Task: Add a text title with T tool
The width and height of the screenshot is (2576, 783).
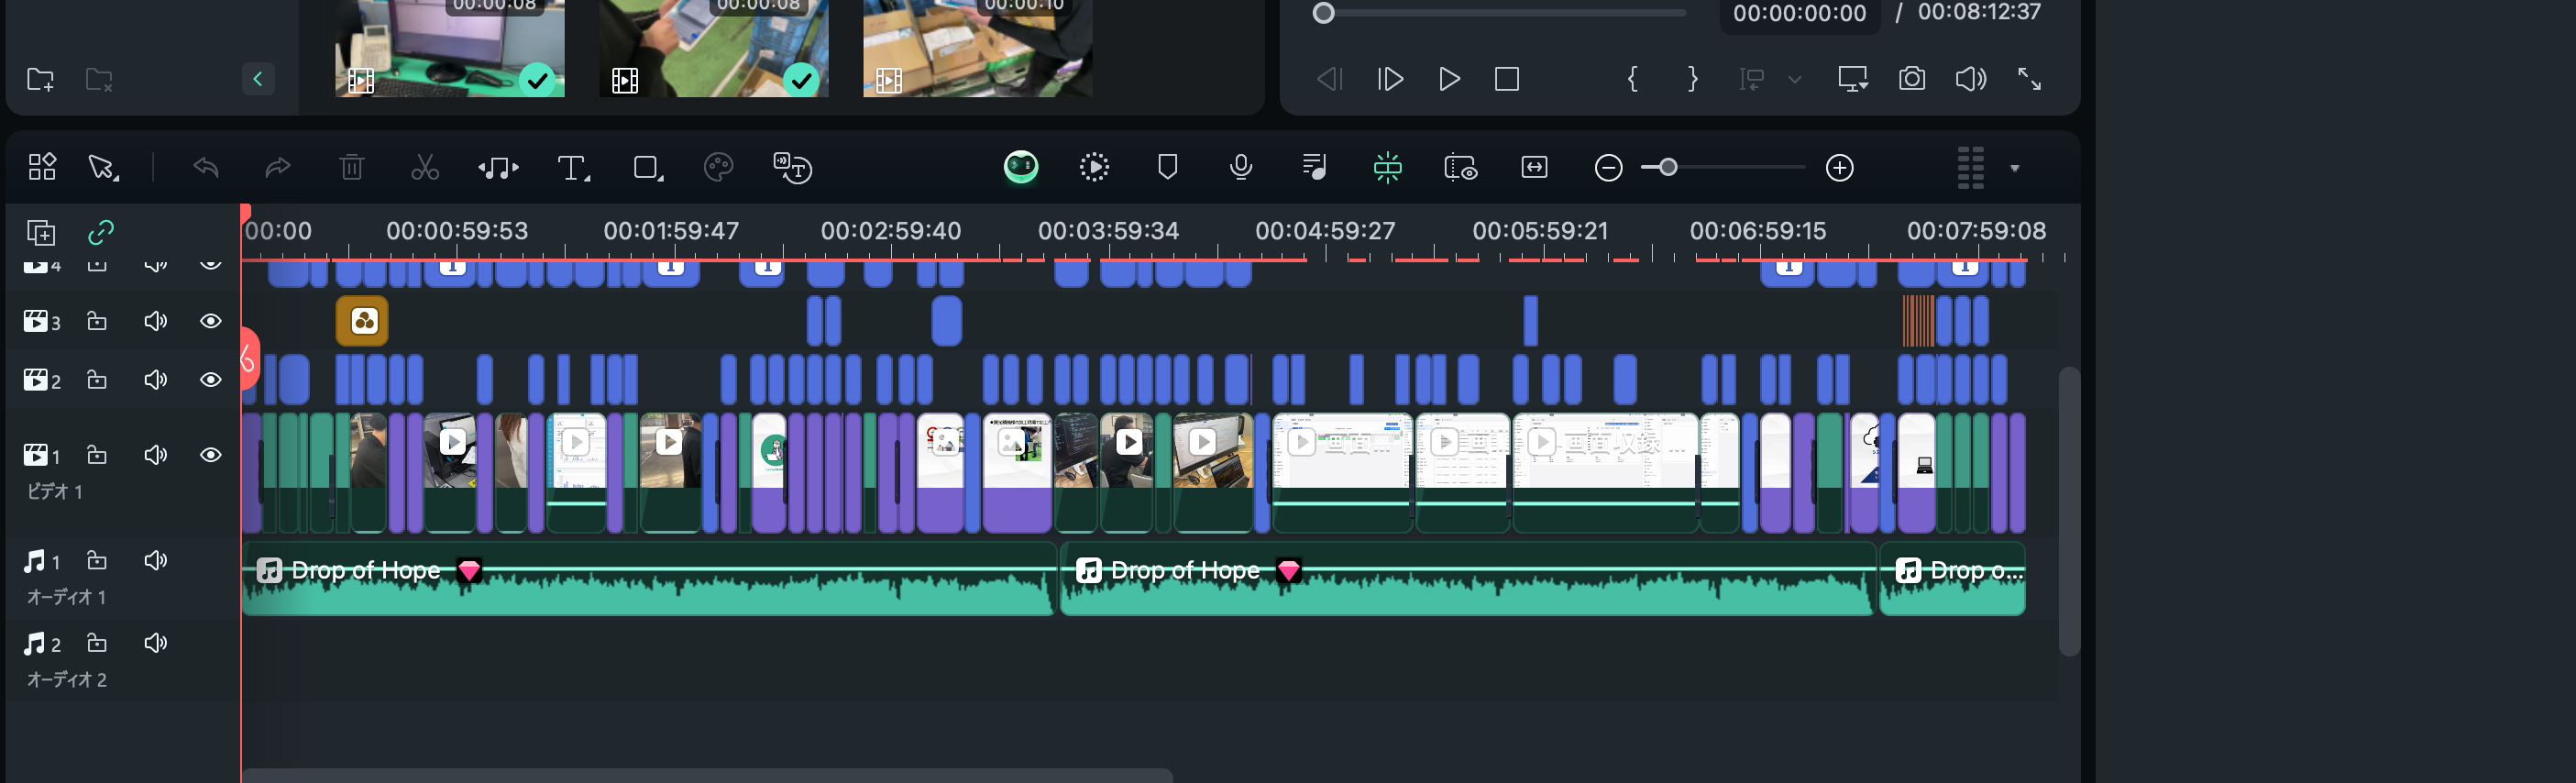Action: (x=573, y=168)
